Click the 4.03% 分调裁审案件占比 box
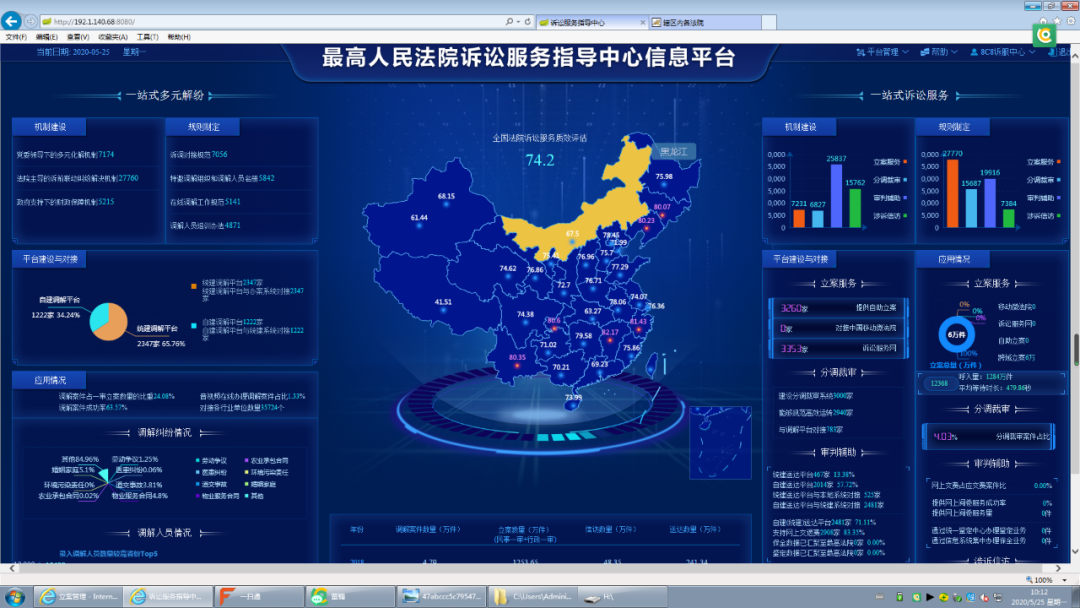This screenshot has width=1080, height=608. (988, 436)
